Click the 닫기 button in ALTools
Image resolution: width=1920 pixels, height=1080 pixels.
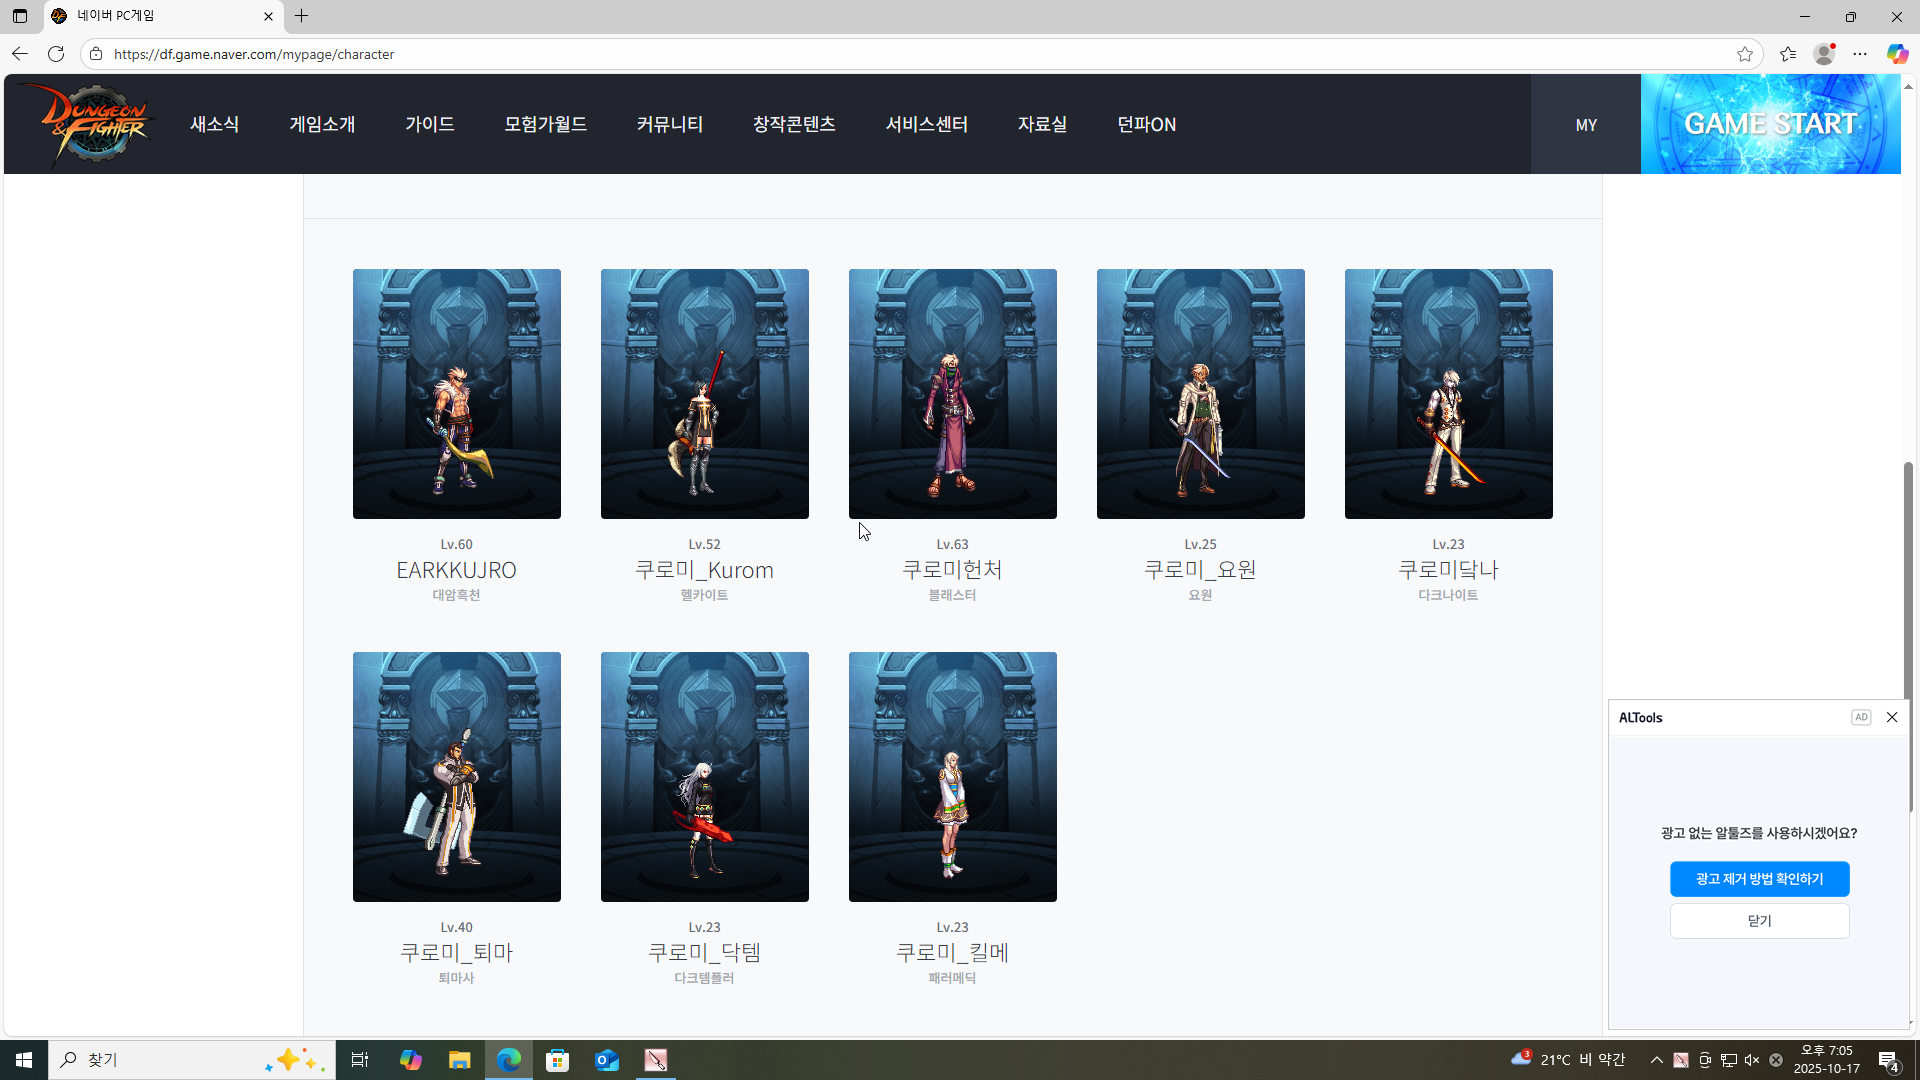pos(1759,921)
